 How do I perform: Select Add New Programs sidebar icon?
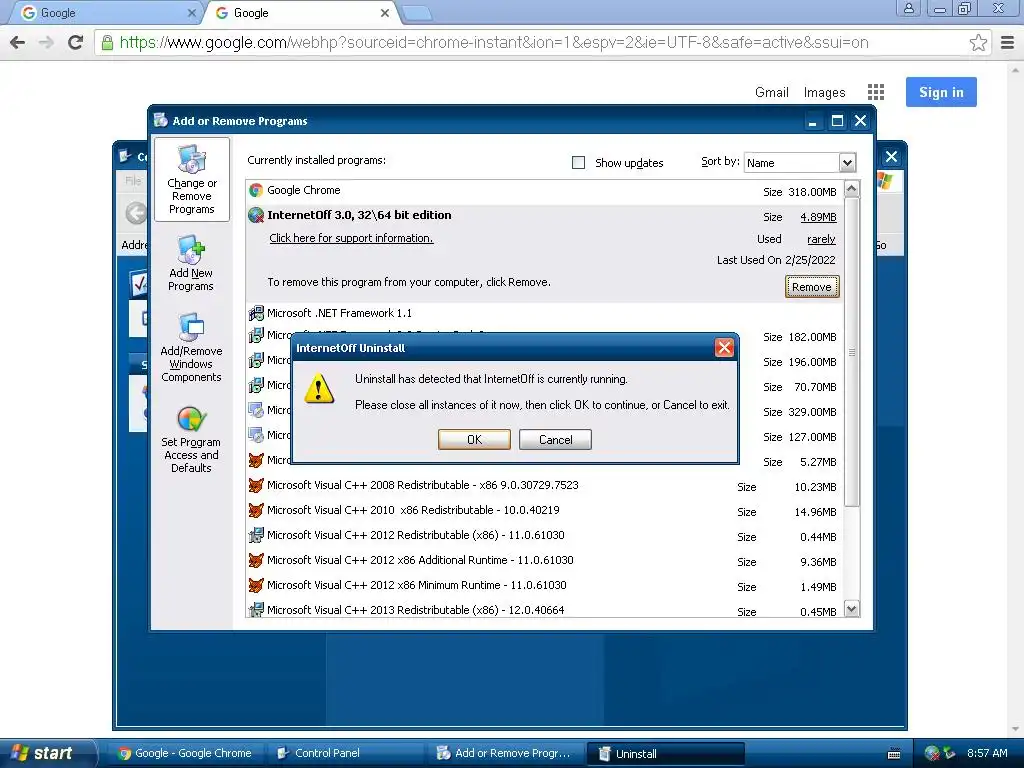pos(191,264)
